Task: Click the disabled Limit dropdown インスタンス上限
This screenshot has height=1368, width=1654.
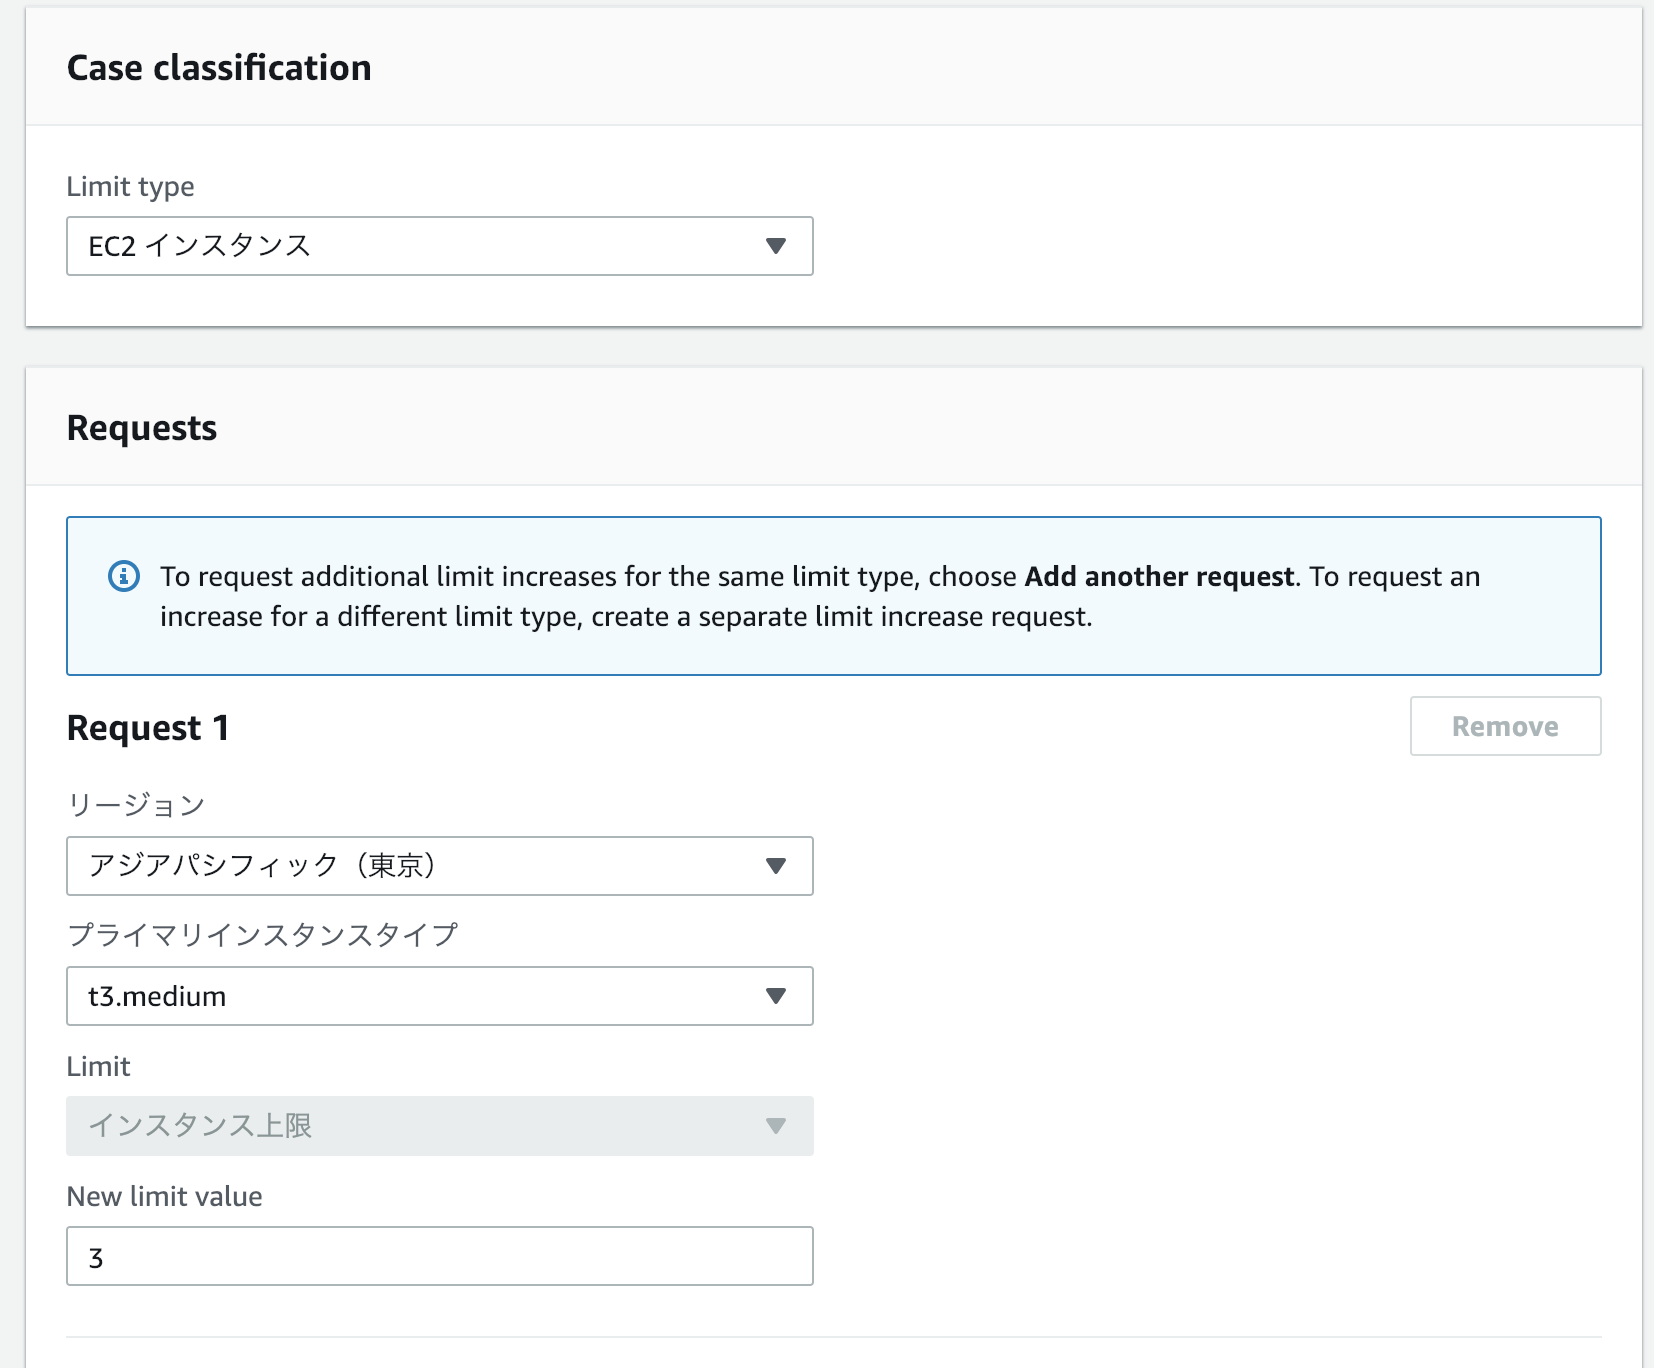Action: click(x=440, y=1126)
